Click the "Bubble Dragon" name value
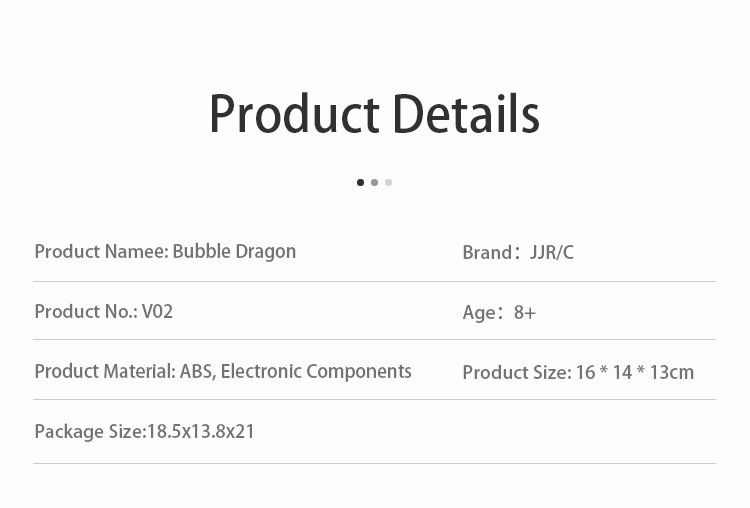750x508 pixels. [x=234, y=251]
